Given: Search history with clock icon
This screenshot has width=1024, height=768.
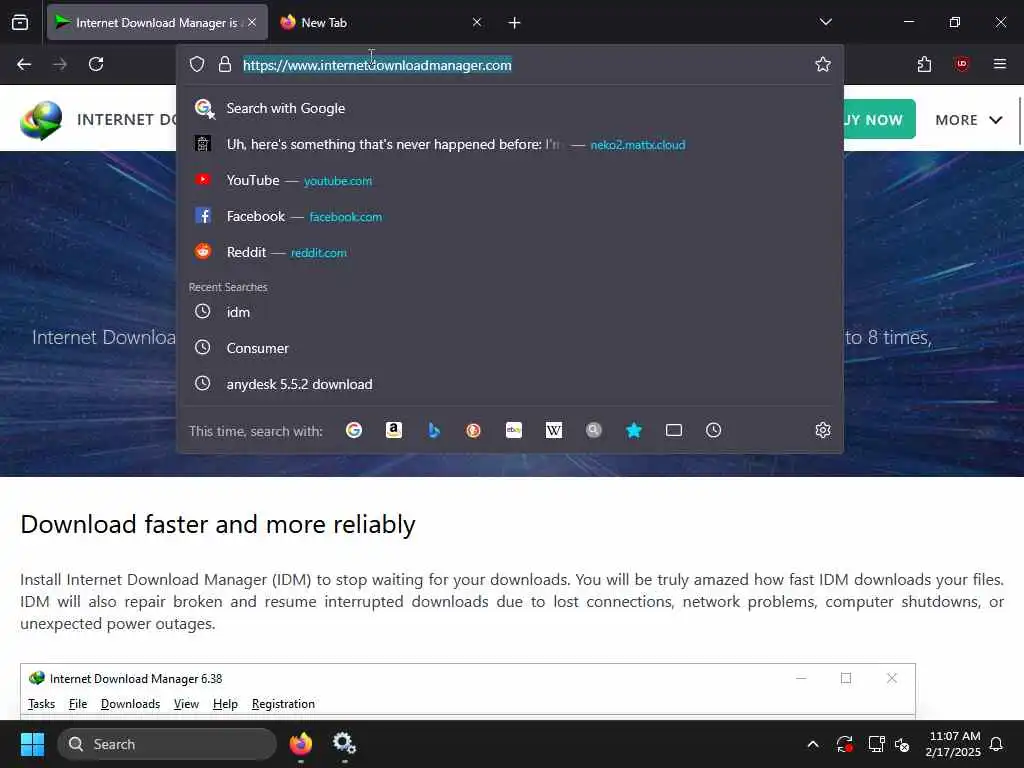Looking at the screenshot, I should tap(714, 430).
